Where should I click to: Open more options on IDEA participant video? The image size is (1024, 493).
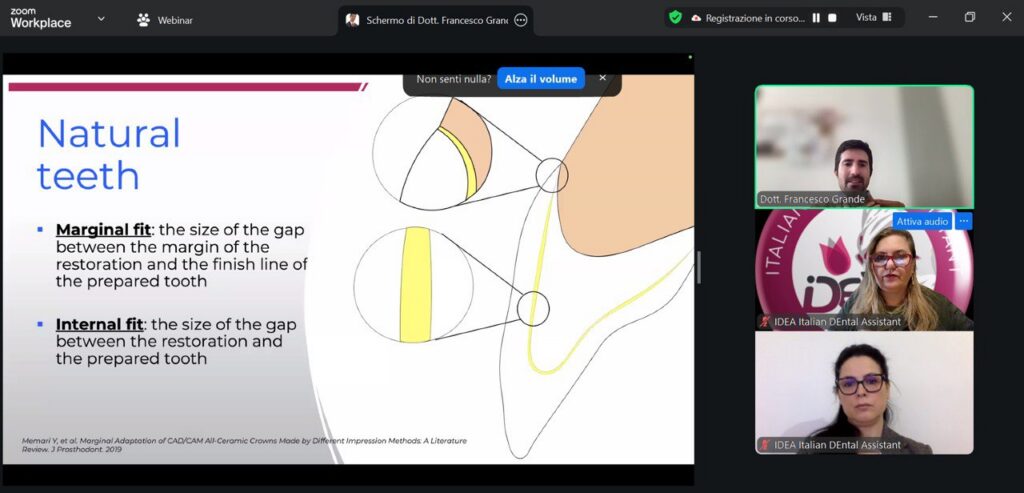964,221
